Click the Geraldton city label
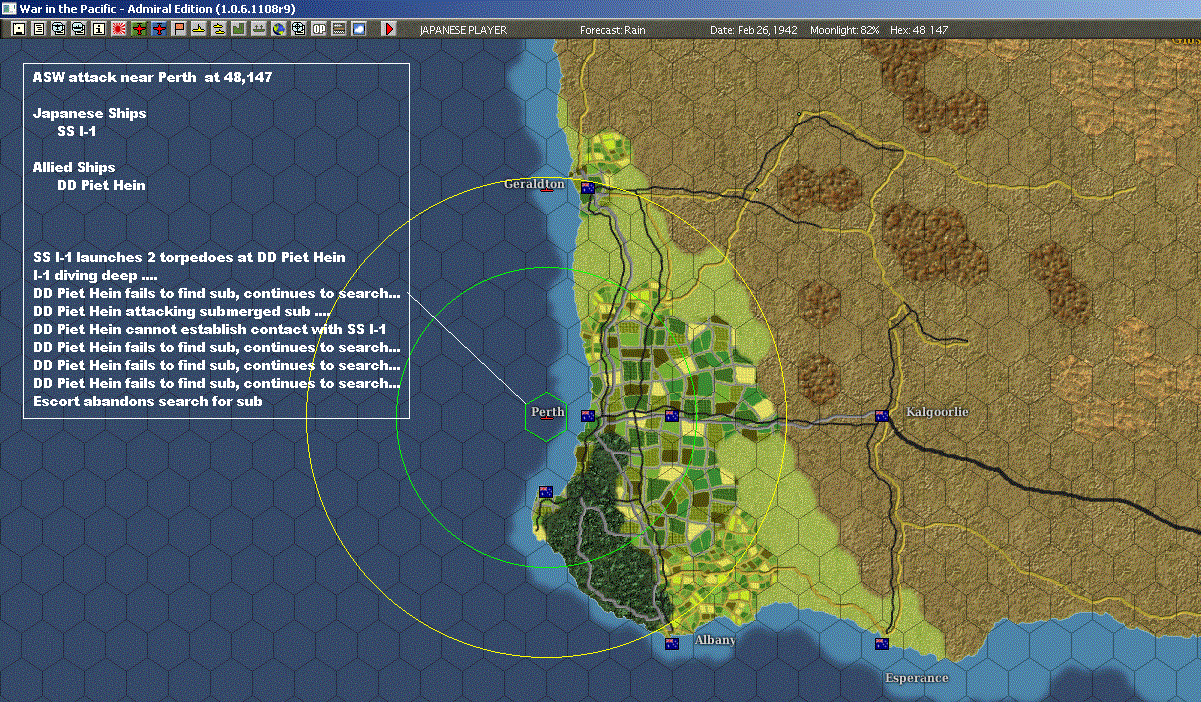The width and height of the screenshot is (1201, 702). [534, 184]
